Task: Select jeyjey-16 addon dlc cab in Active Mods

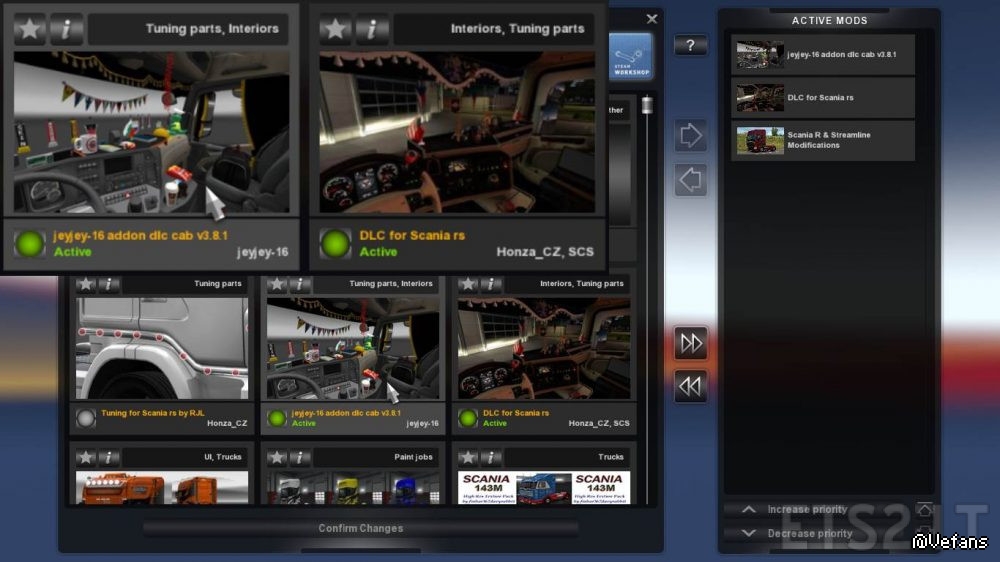Action: 823,55
